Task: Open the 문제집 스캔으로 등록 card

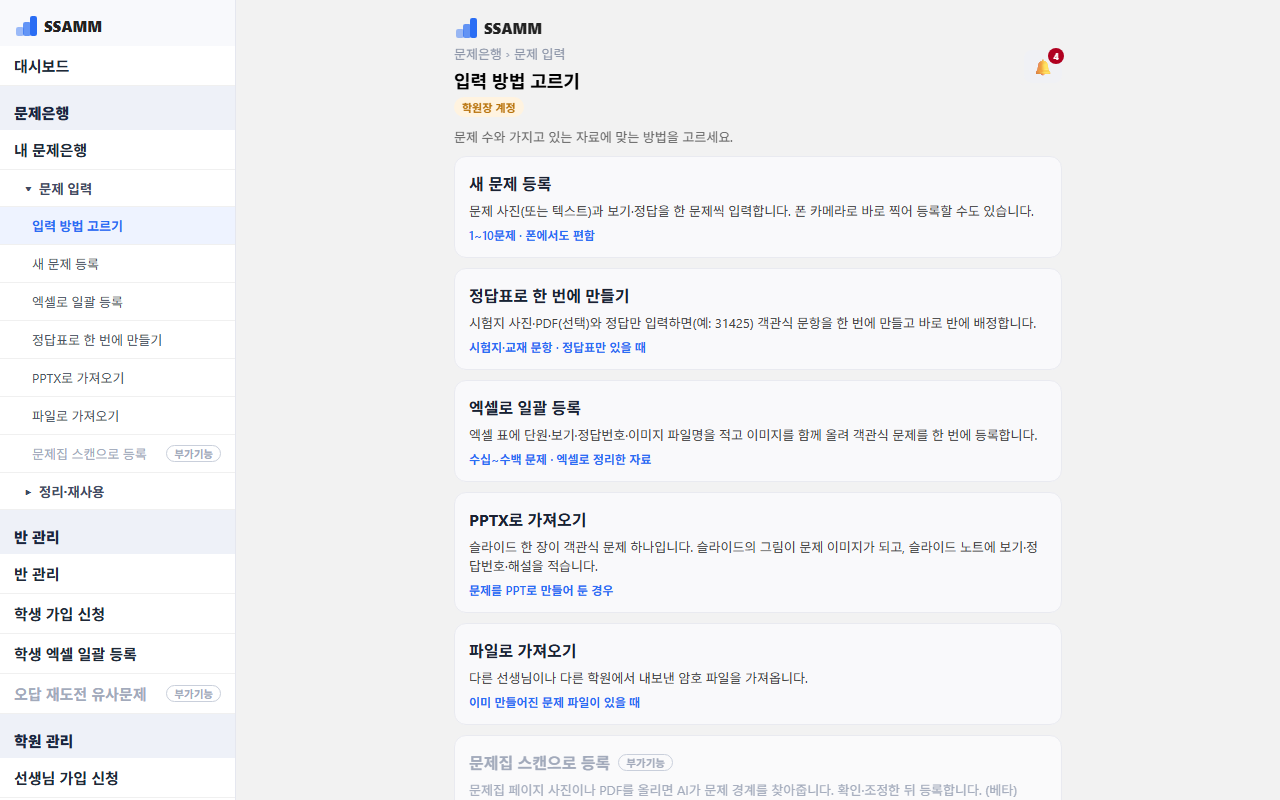Action: 757,768
